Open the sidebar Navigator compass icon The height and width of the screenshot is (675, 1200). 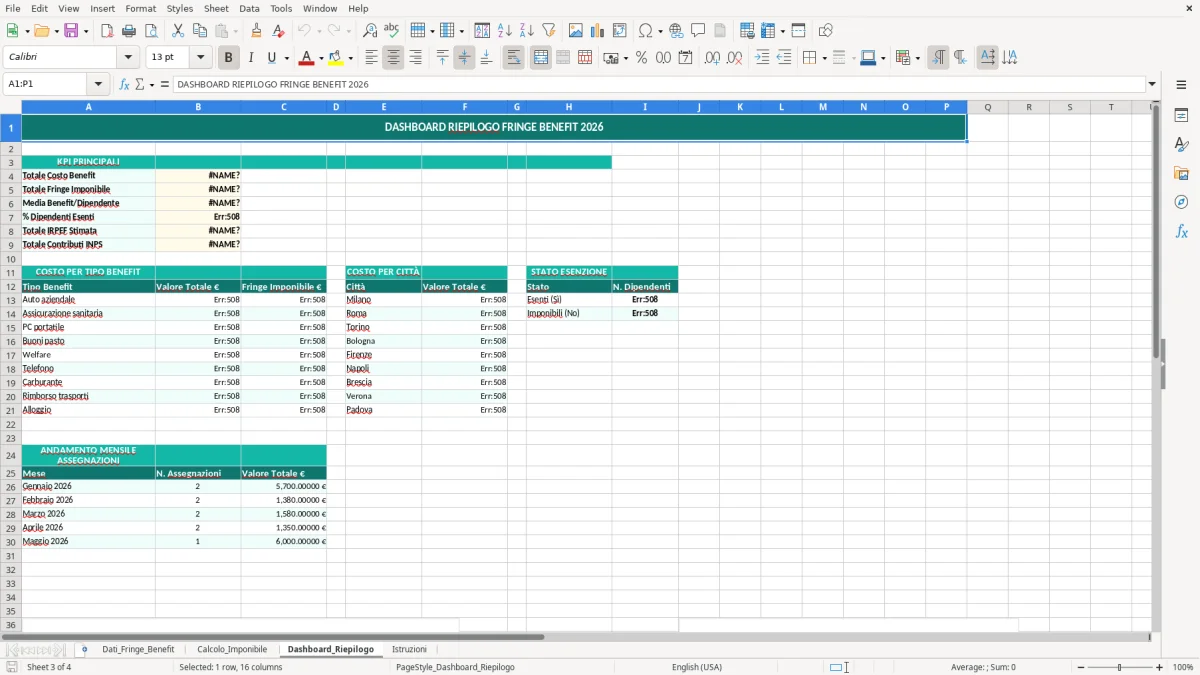pos(1181,202)
